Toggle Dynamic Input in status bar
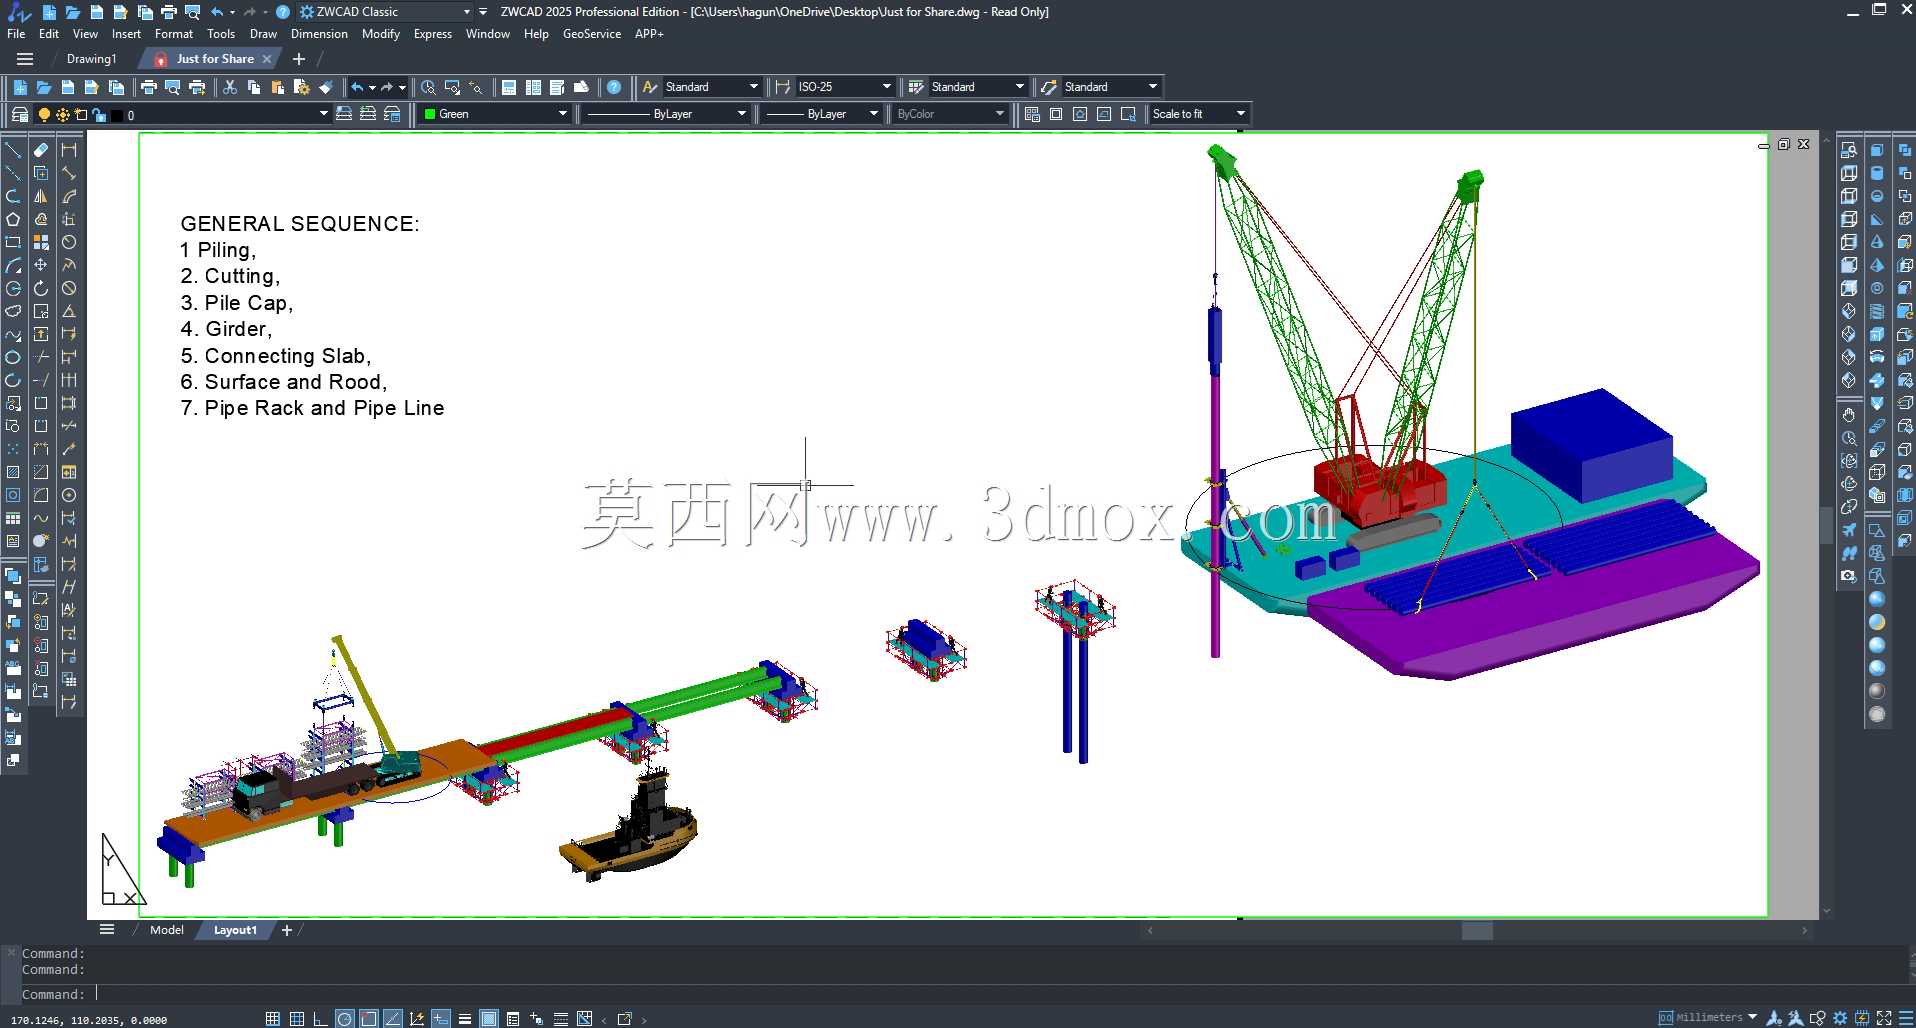The height and width of the screenshot is (1028, 1916). [441, 1019]
